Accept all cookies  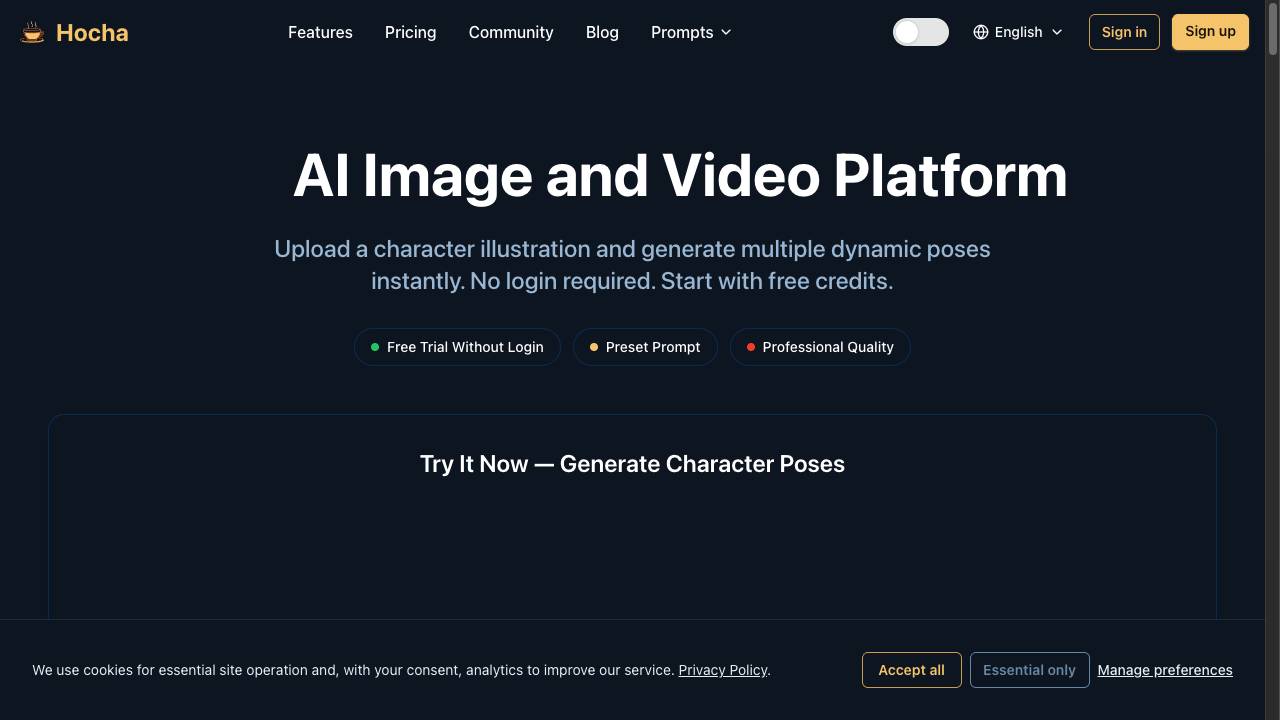coord(911,670)
